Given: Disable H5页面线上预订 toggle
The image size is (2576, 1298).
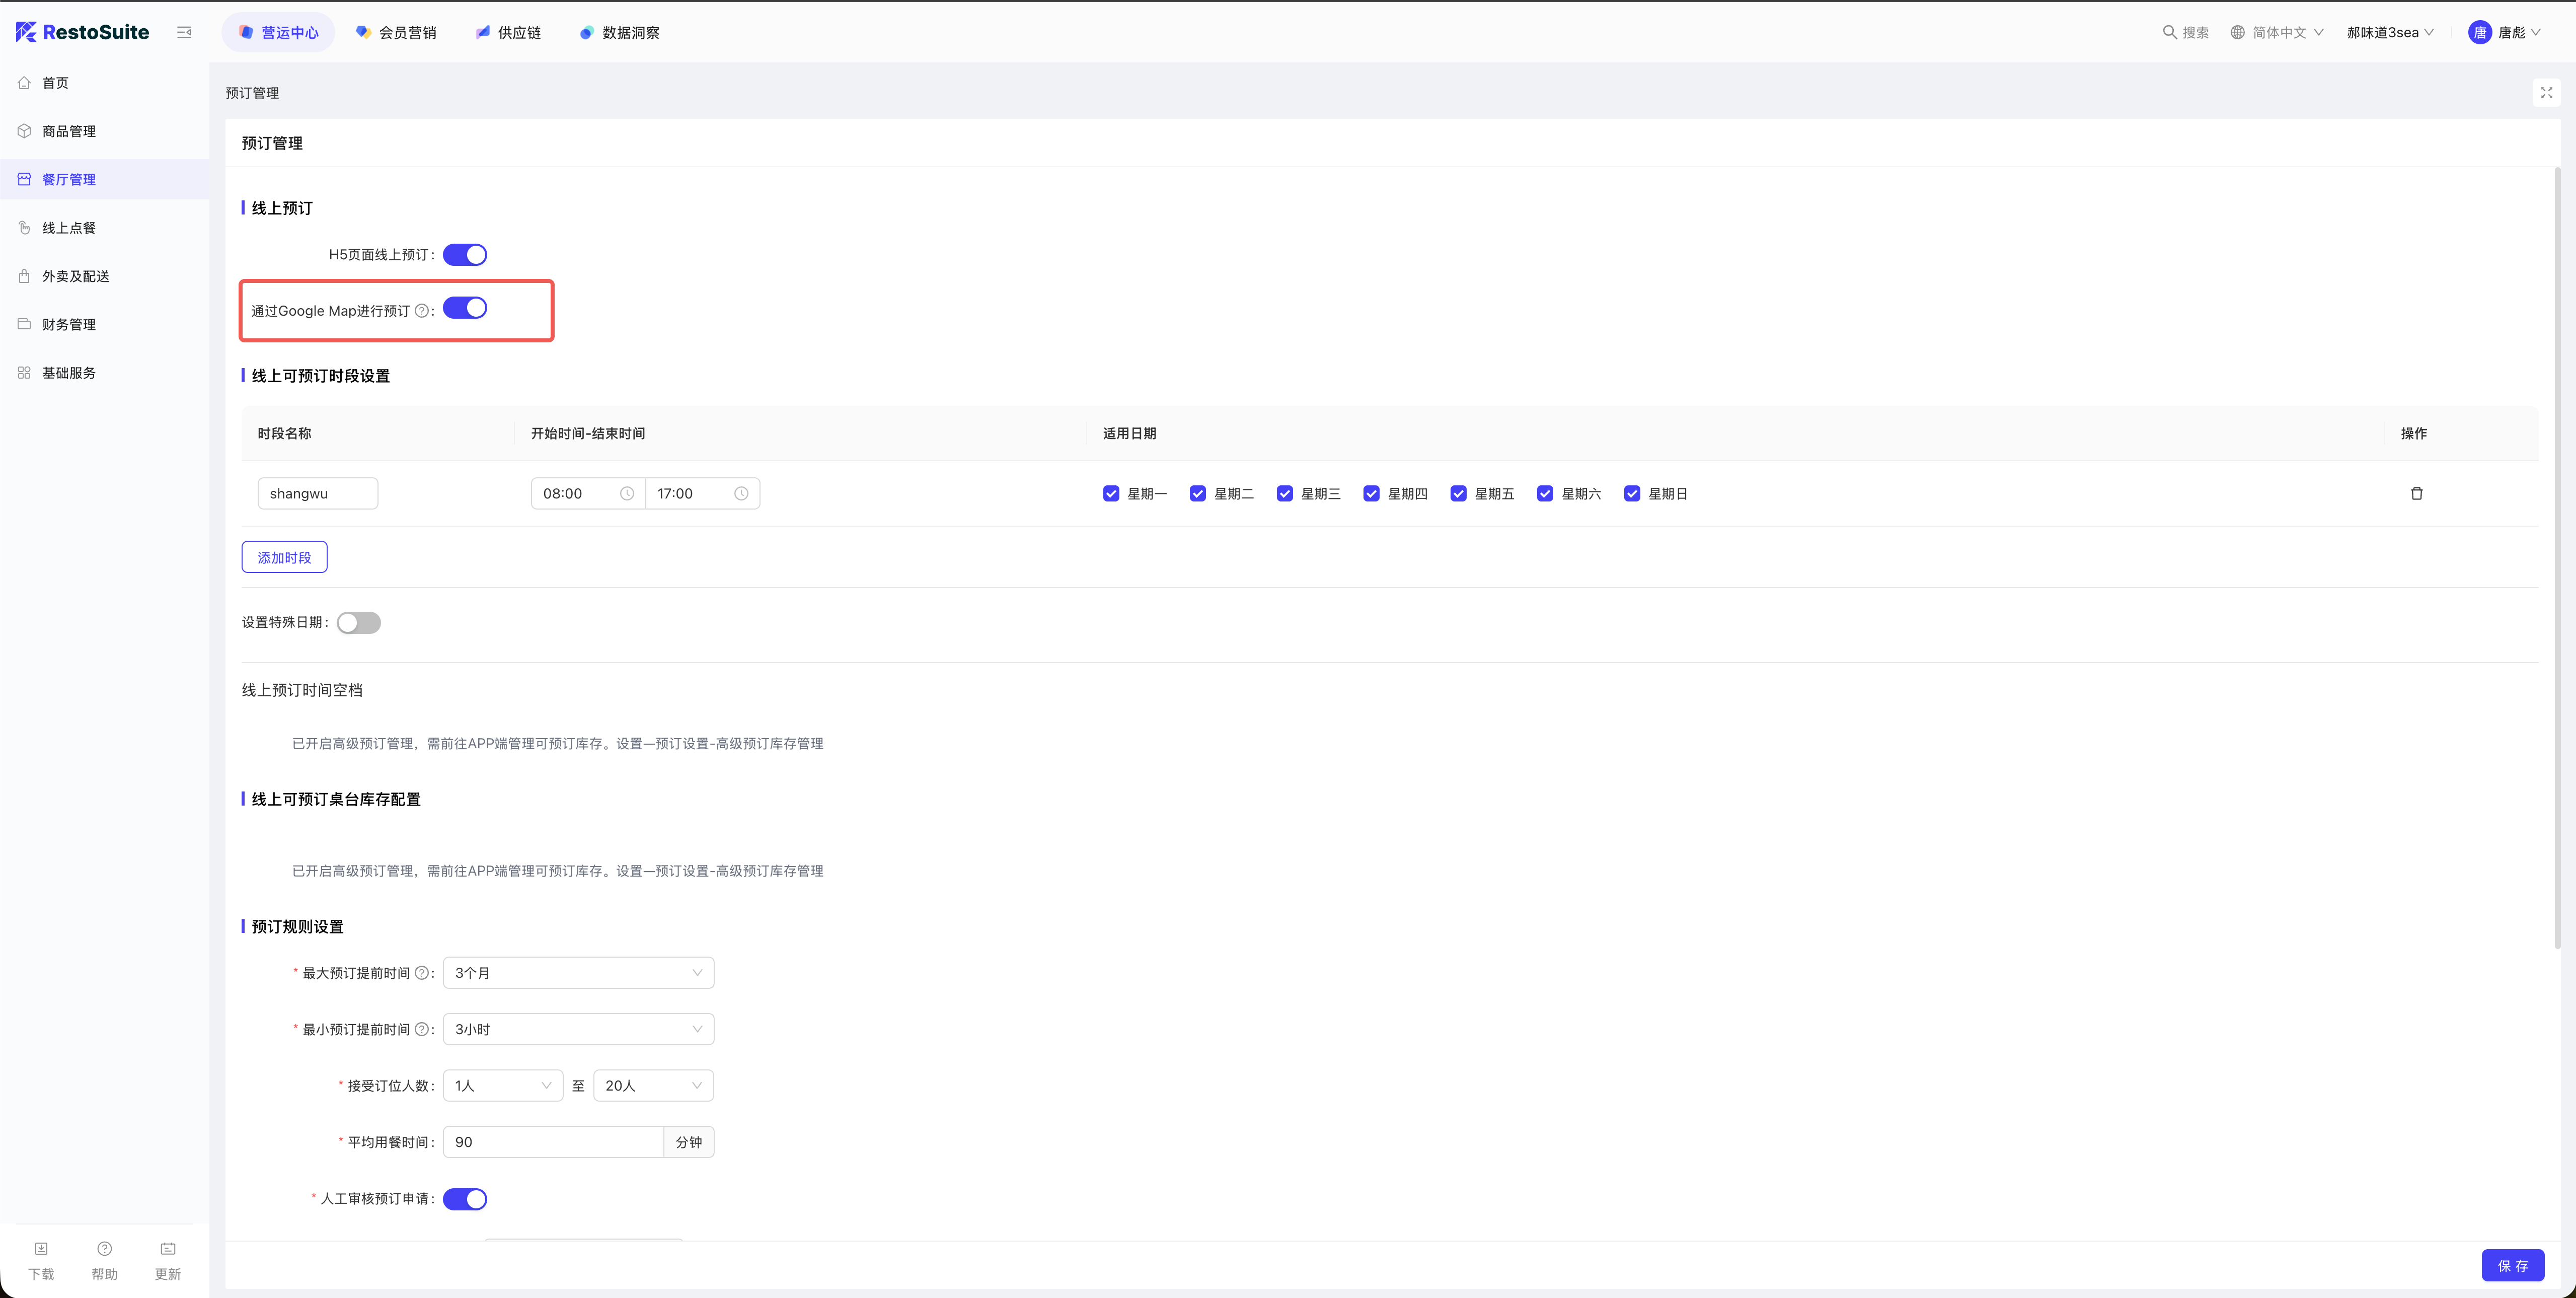Looking at the screenshot, I should click(x=465, y=255).
